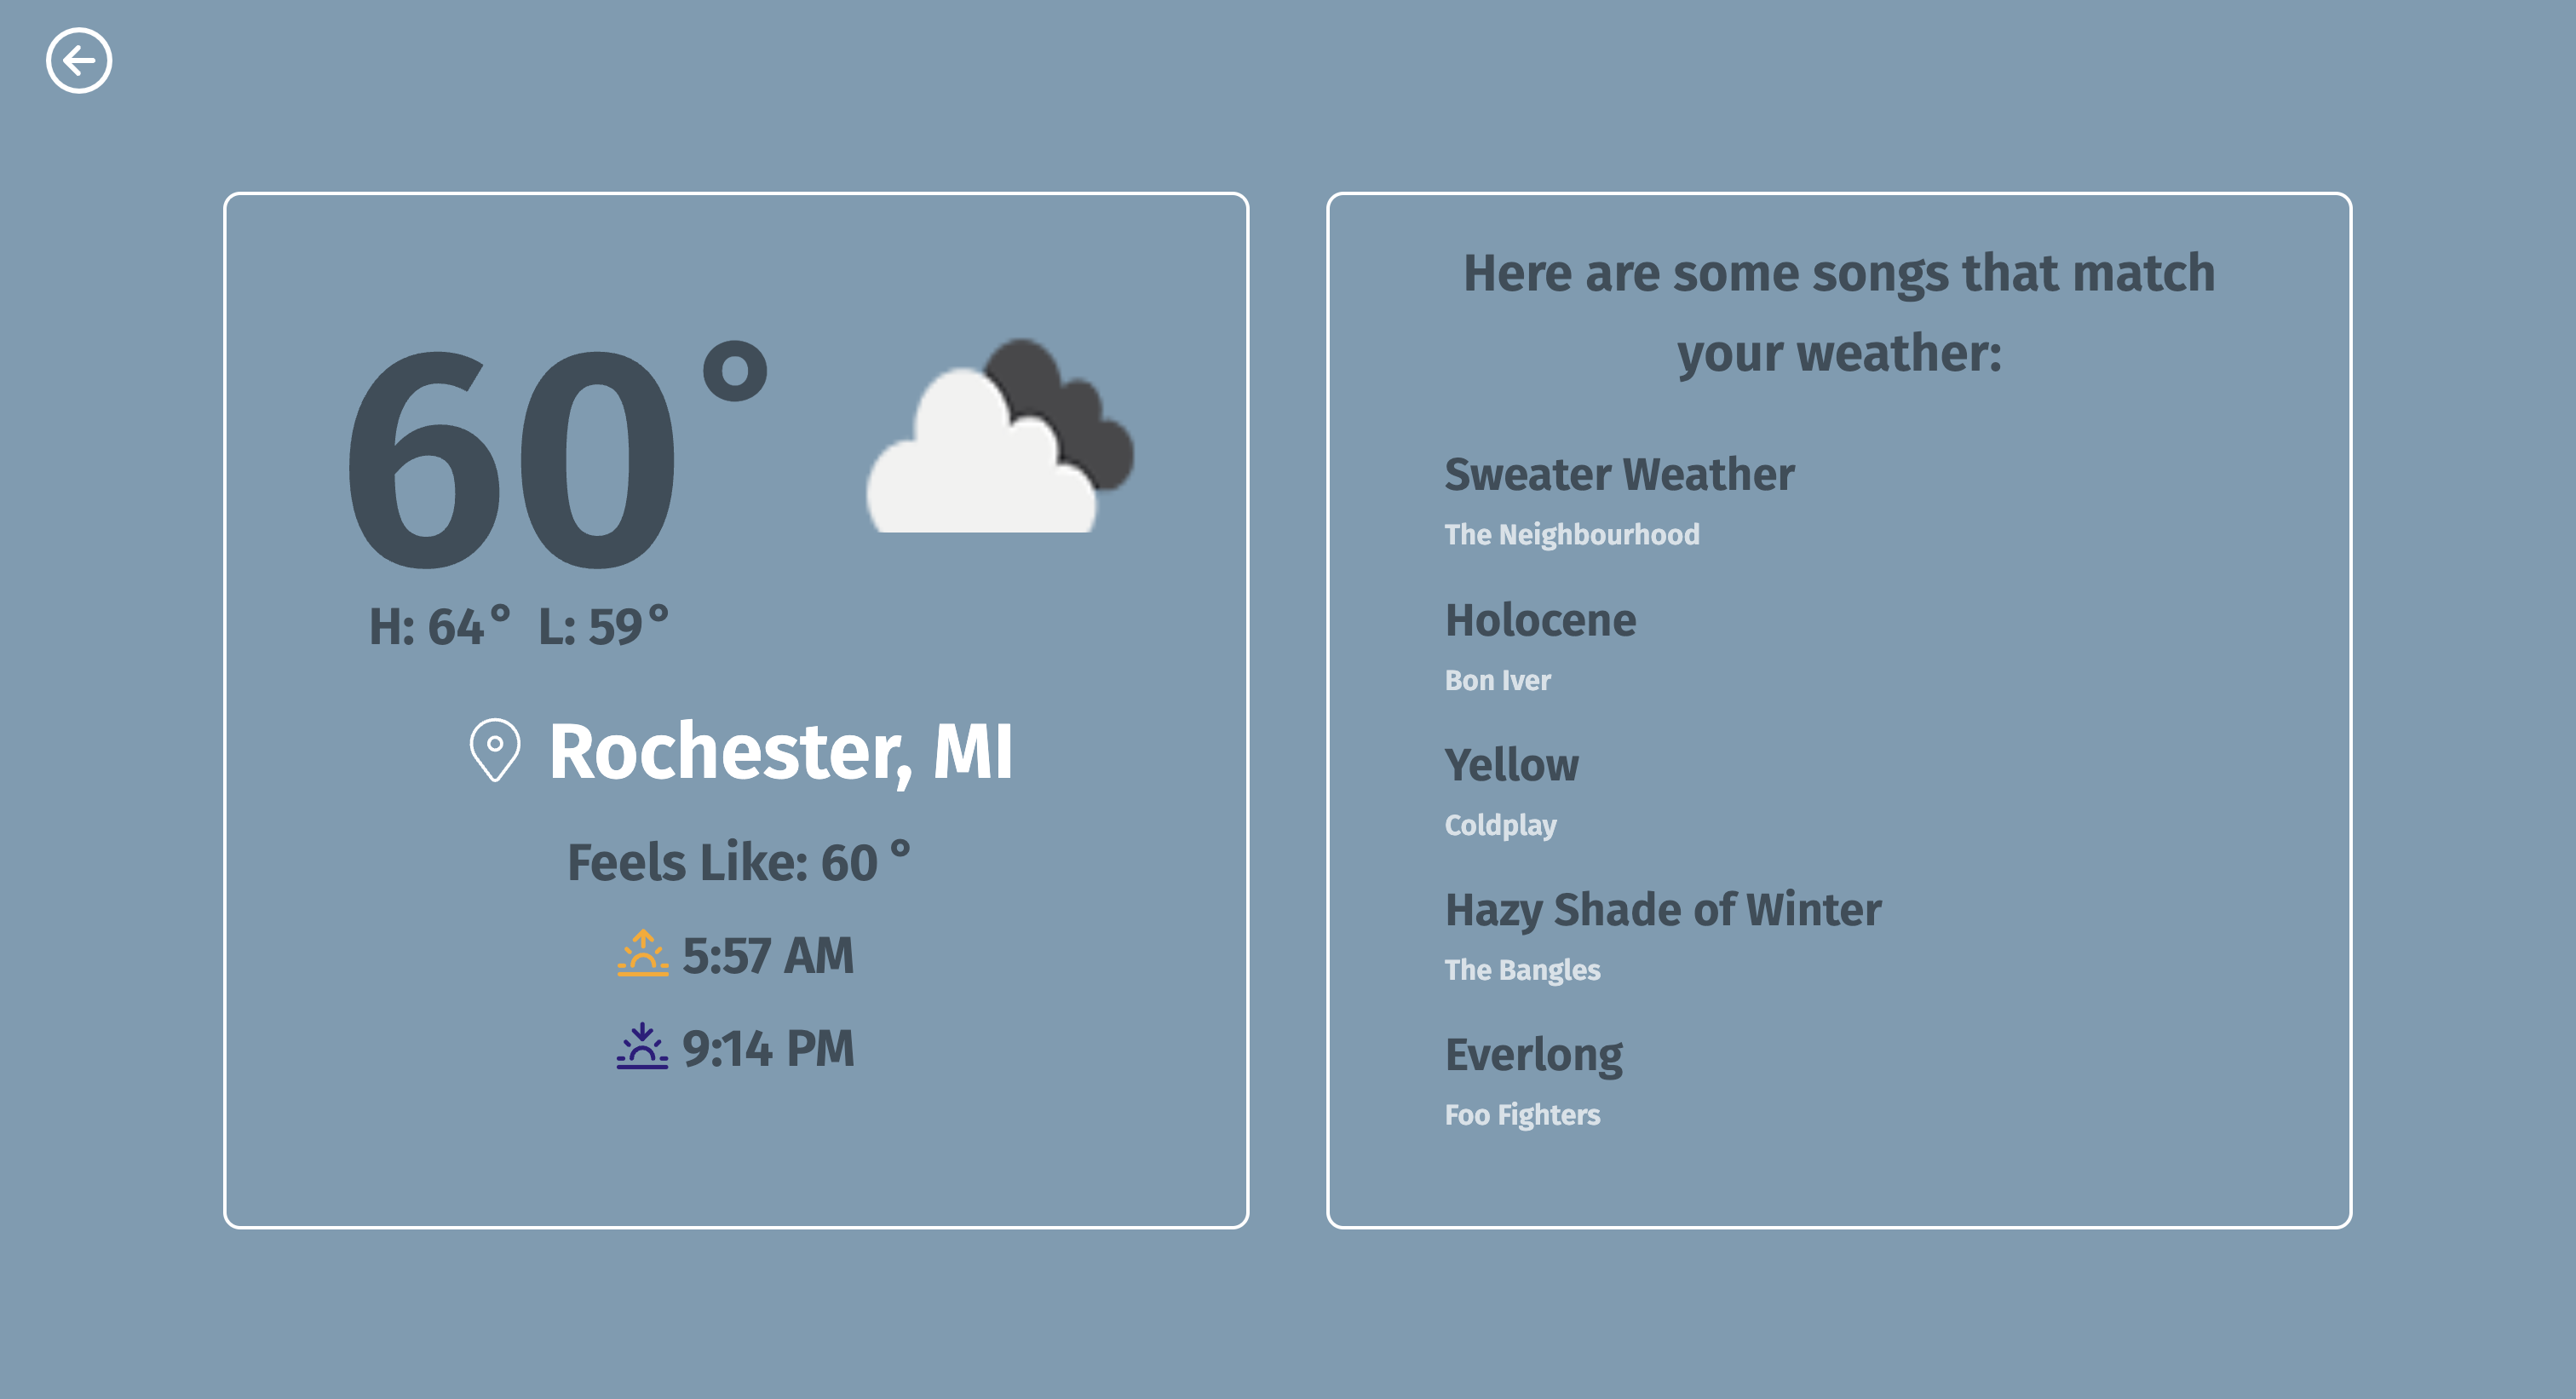Open the song Yellow

click(1511, 765)
